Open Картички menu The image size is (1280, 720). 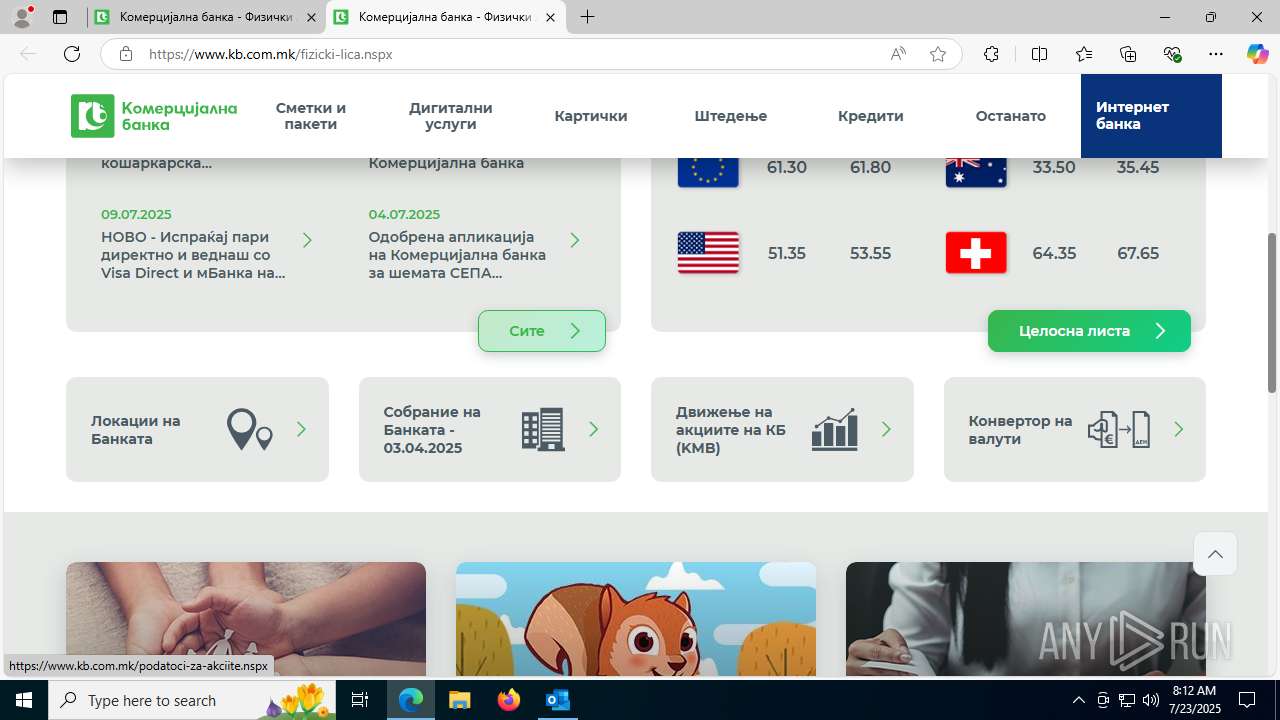click(x=591, y=116)
